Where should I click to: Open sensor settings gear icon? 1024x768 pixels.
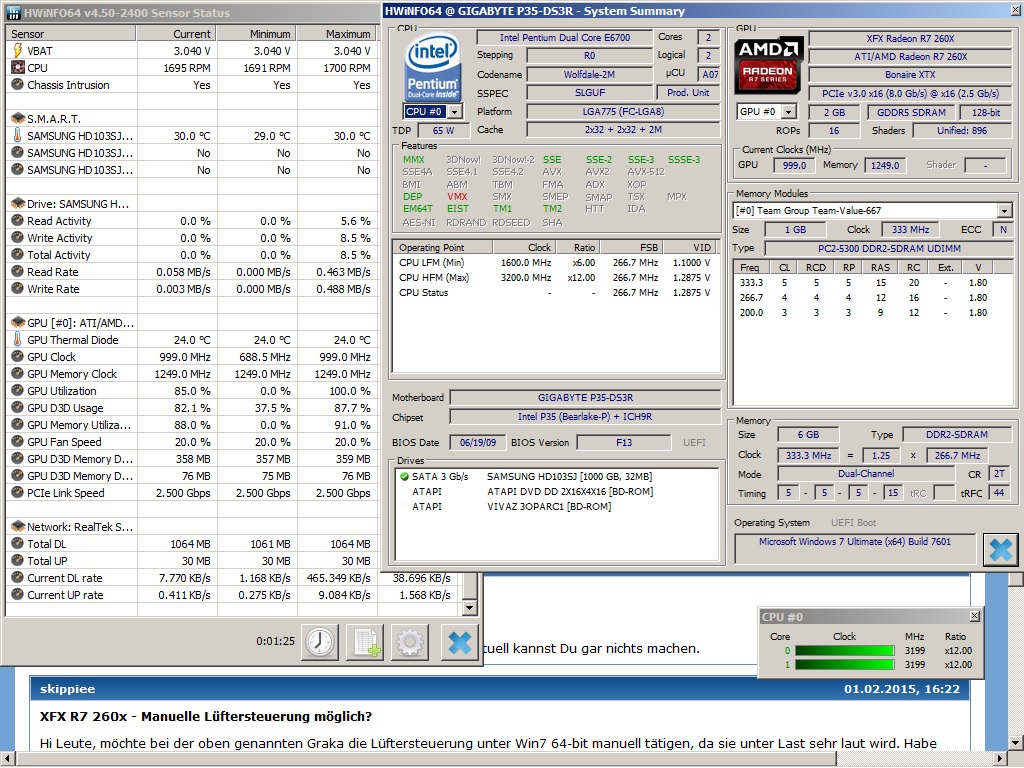click(410, 642)
